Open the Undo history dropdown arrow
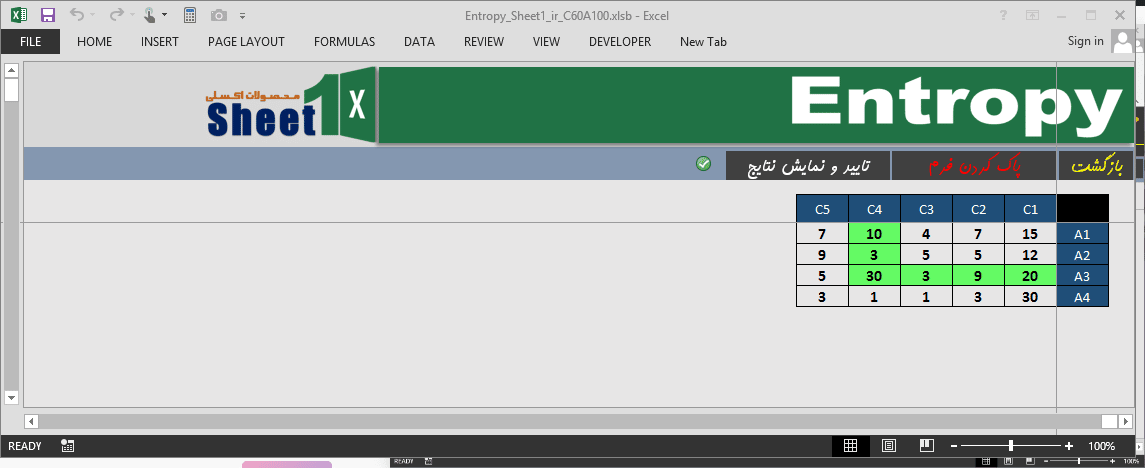Viewport: 1145px width, 468px height. (x=92, y=16)
